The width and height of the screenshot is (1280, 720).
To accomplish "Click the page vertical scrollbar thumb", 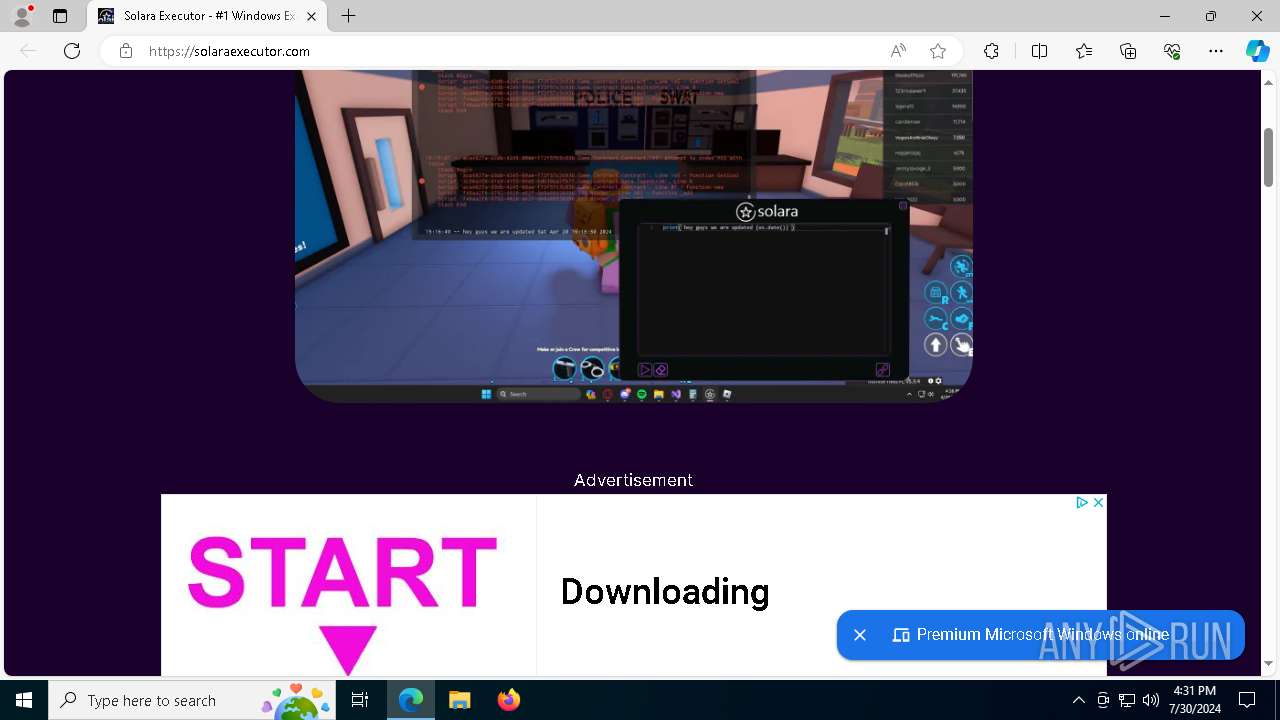I will (x=1269, y=157).
